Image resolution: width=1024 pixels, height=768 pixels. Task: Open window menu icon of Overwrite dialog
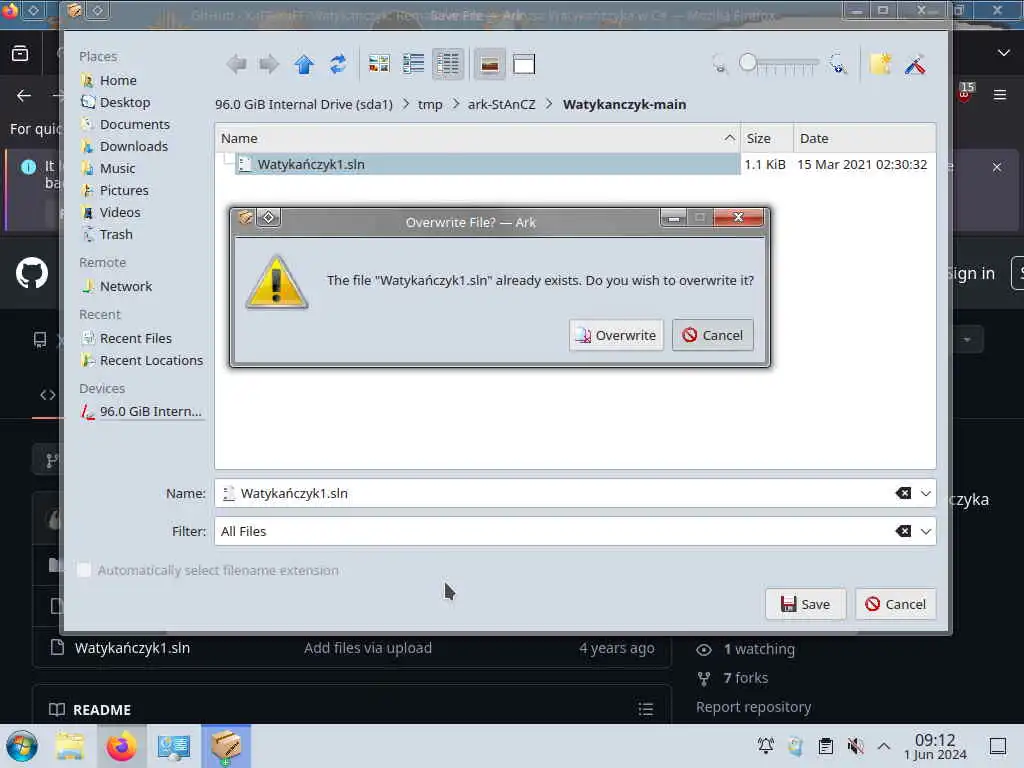pos(246,217)
